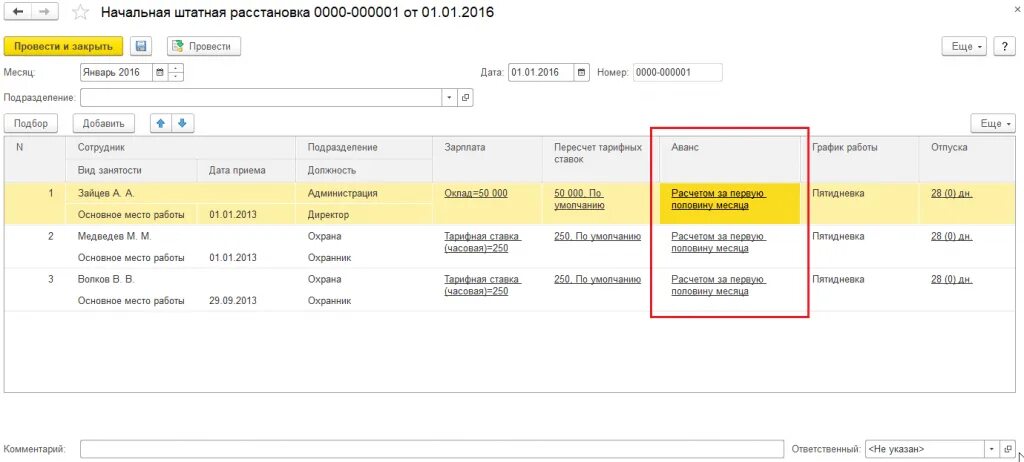Click the Провести button
The image size is (1024, 462).
coord(204,46)
